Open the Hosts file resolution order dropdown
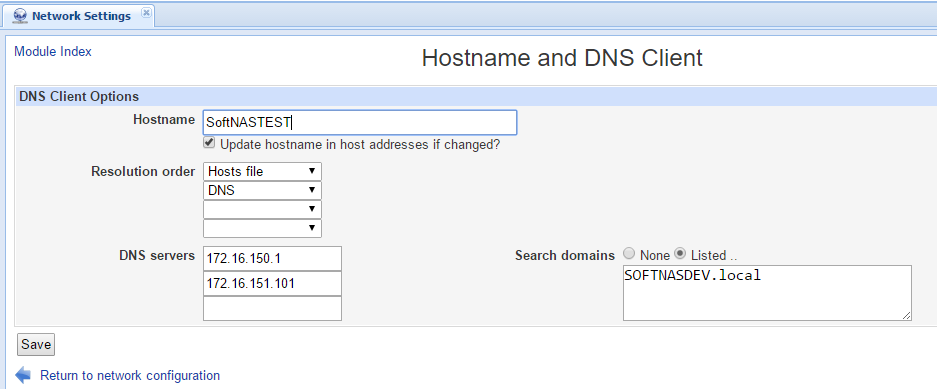937x389 pixels. click(x=262, y=171)
